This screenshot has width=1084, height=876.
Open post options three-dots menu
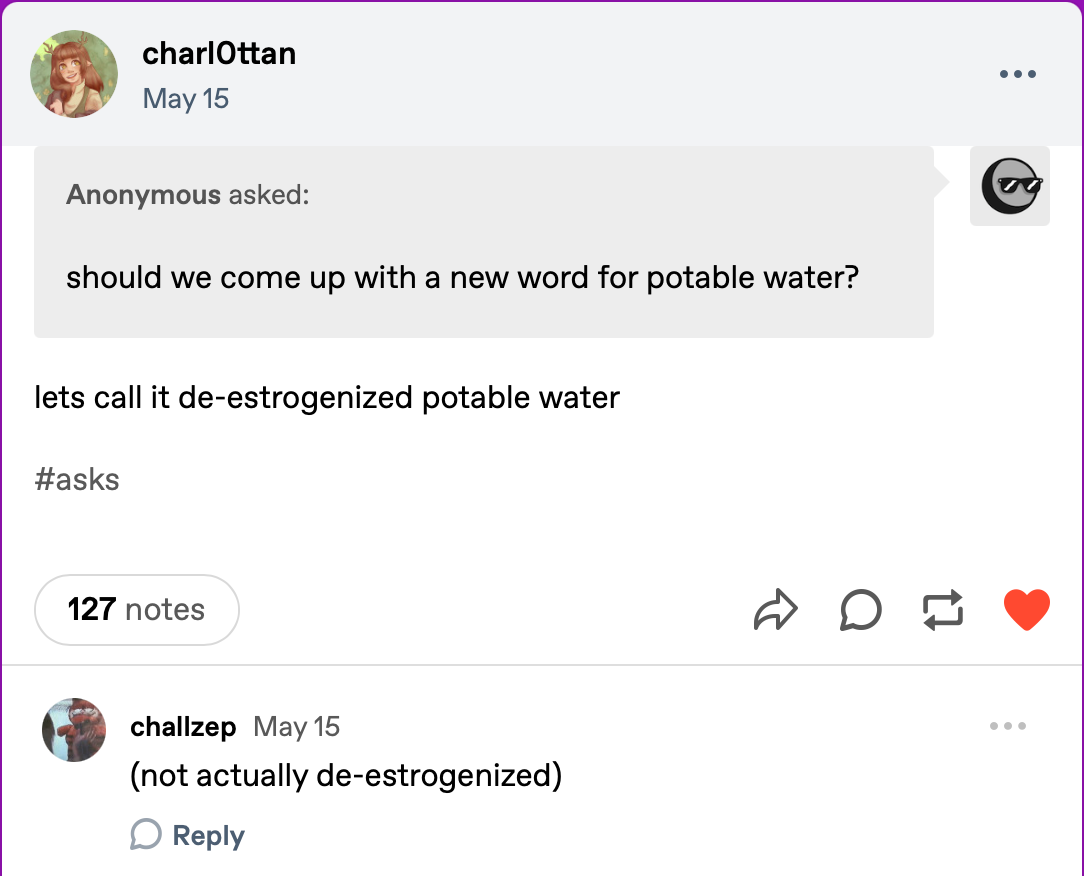click(1018, 74)
